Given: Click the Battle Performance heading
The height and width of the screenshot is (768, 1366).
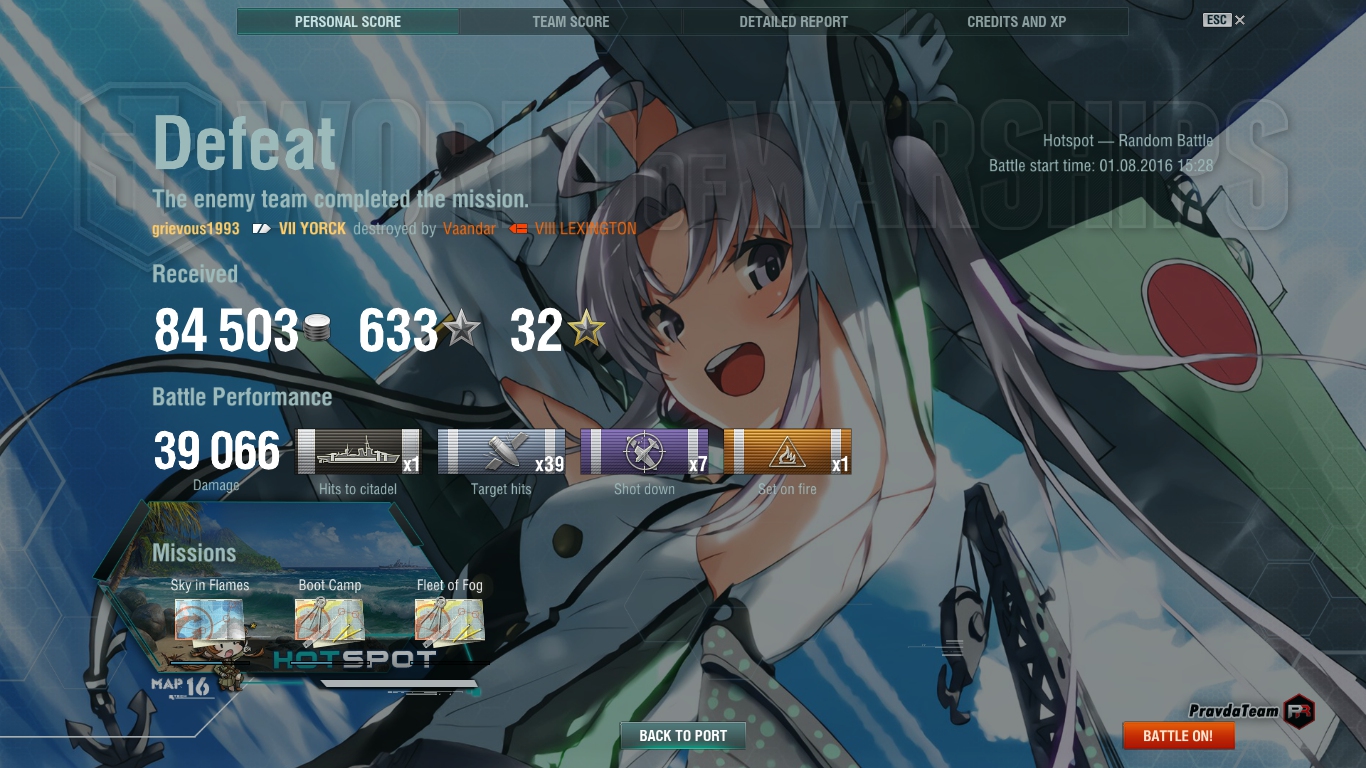Looking at the screenshot, I should pyautogui.click(x=242, y=398).
